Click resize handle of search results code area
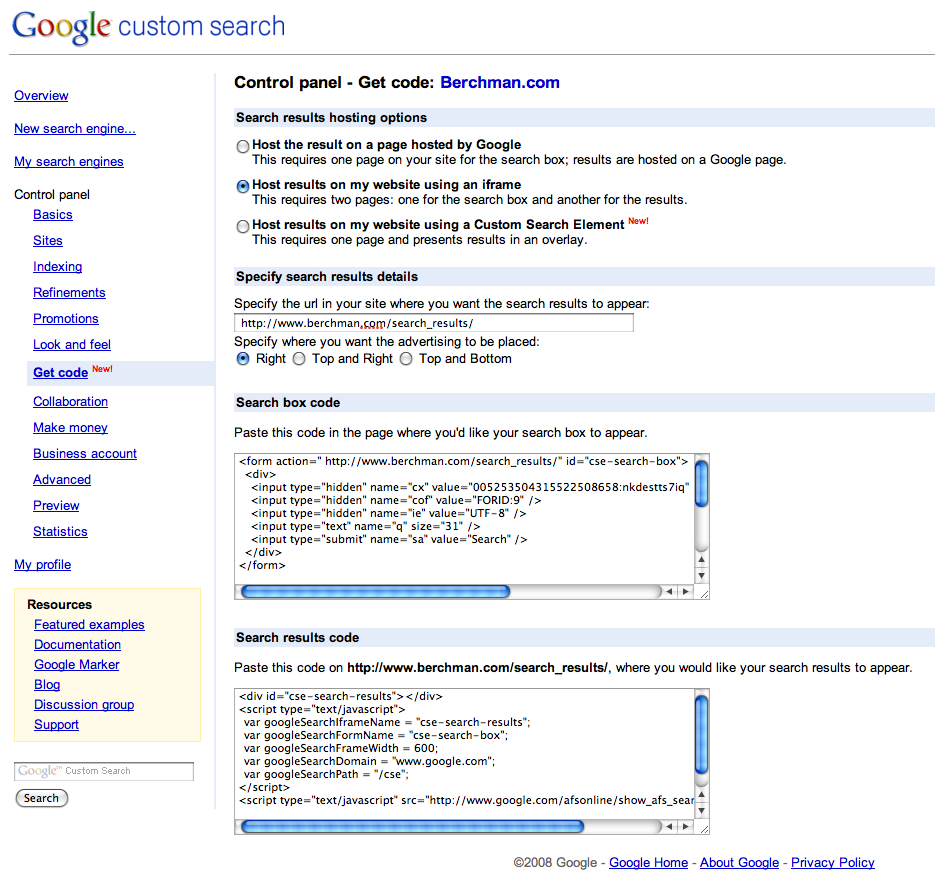Screen dimensions: 935x885 [704, 828]
